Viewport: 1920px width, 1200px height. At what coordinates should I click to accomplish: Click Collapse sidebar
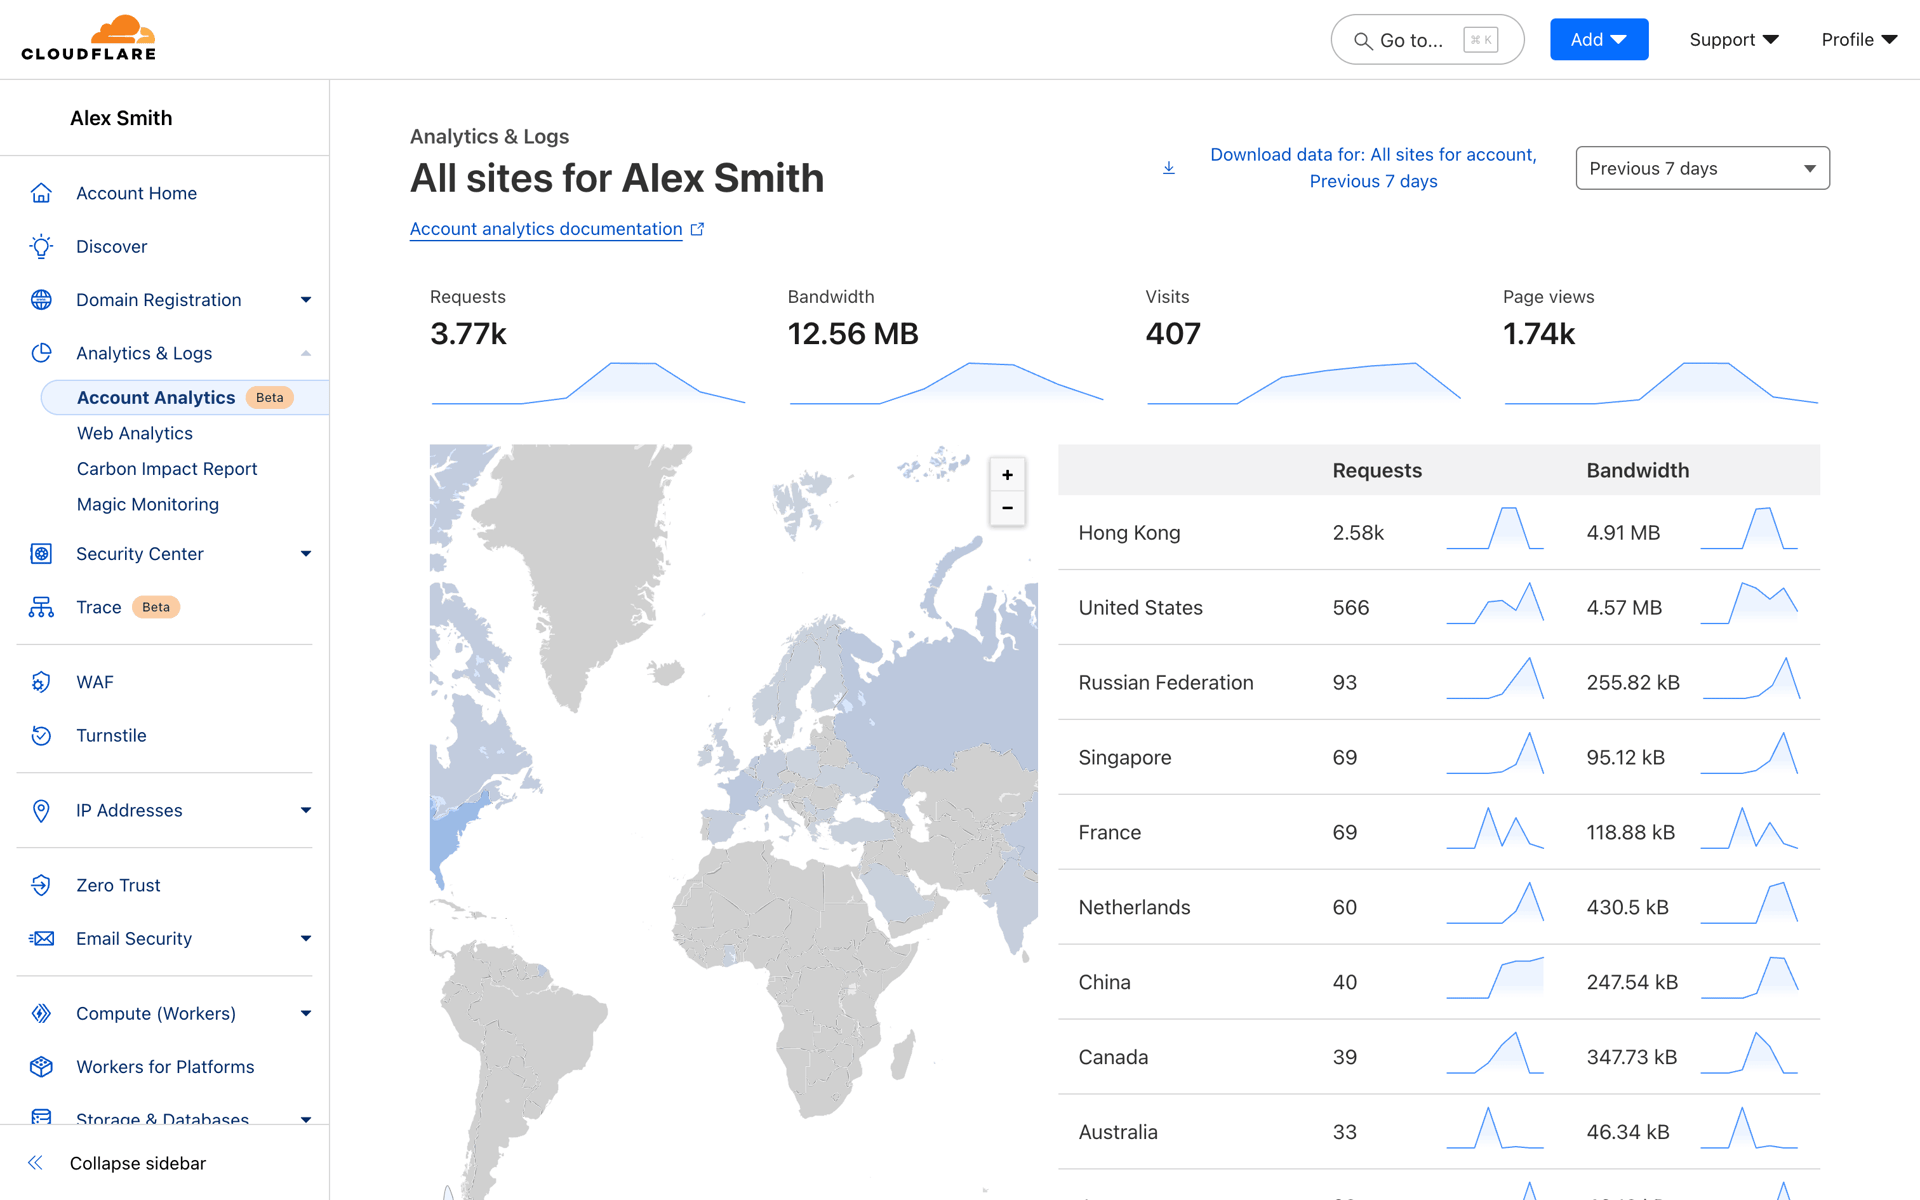[x=138, y=1163]
